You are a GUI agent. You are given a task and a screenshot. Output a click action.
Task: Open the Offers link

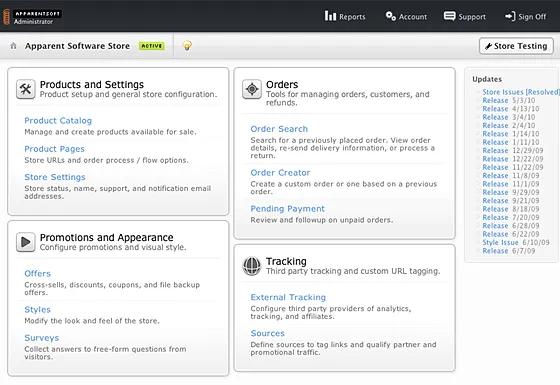click(38, 274)
